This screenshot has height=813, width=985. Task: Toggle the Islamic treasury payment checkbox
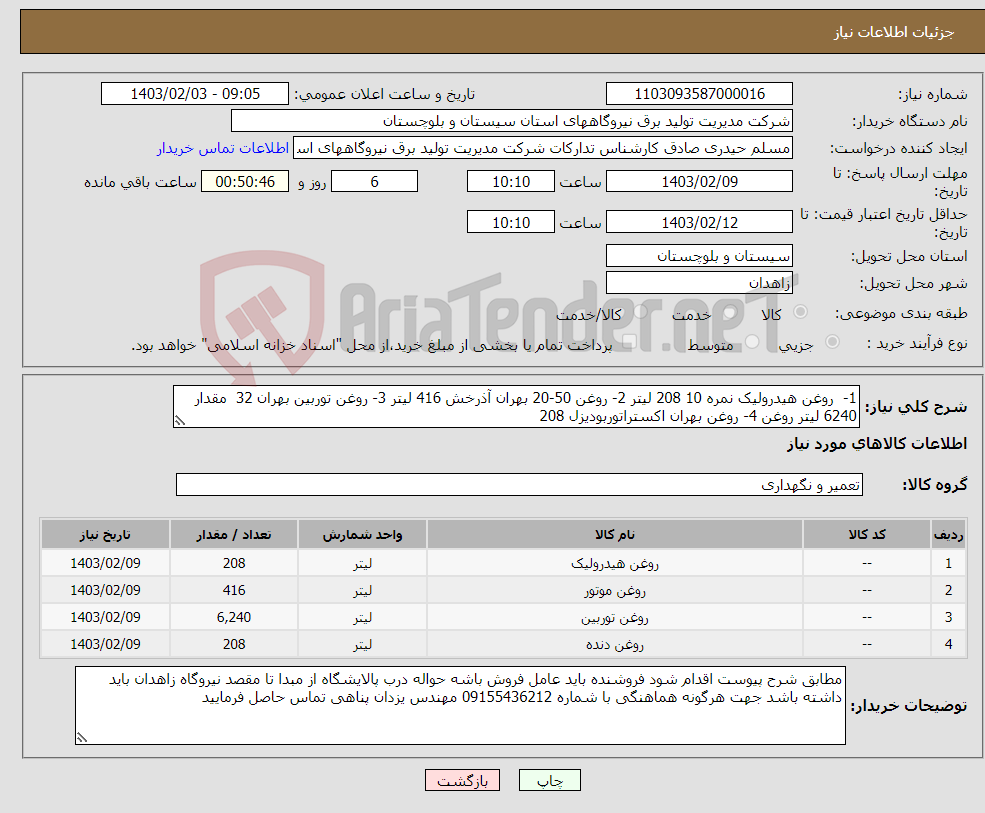coord(629,342)
